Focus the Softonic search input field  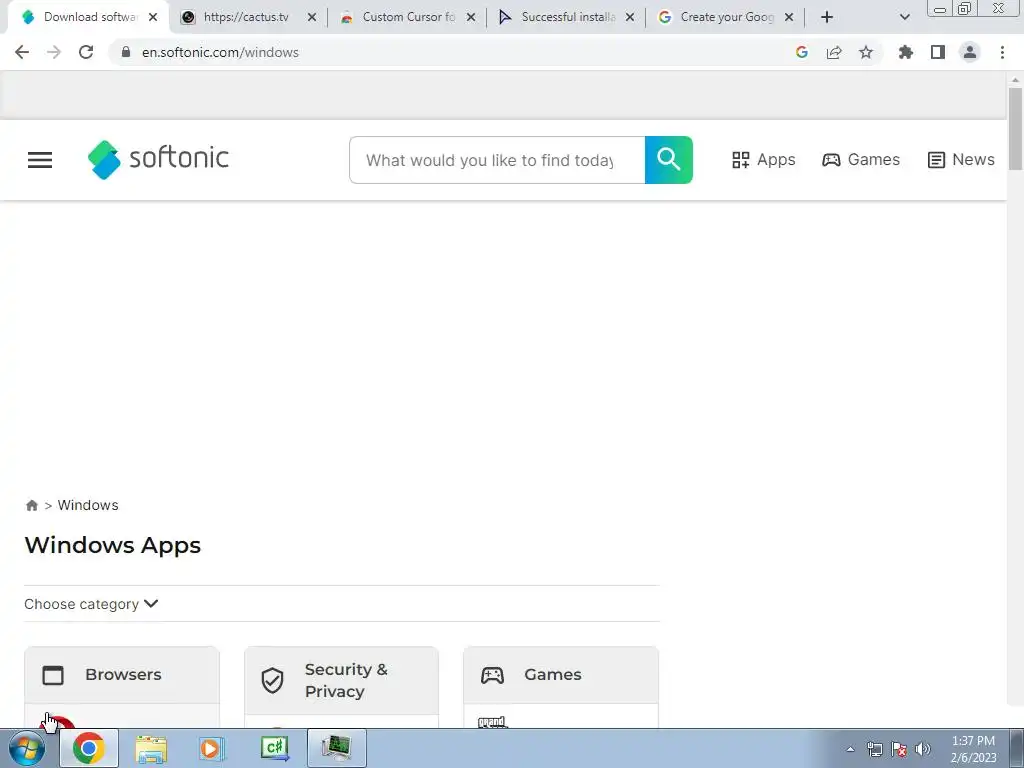click(x=497, y=160)
